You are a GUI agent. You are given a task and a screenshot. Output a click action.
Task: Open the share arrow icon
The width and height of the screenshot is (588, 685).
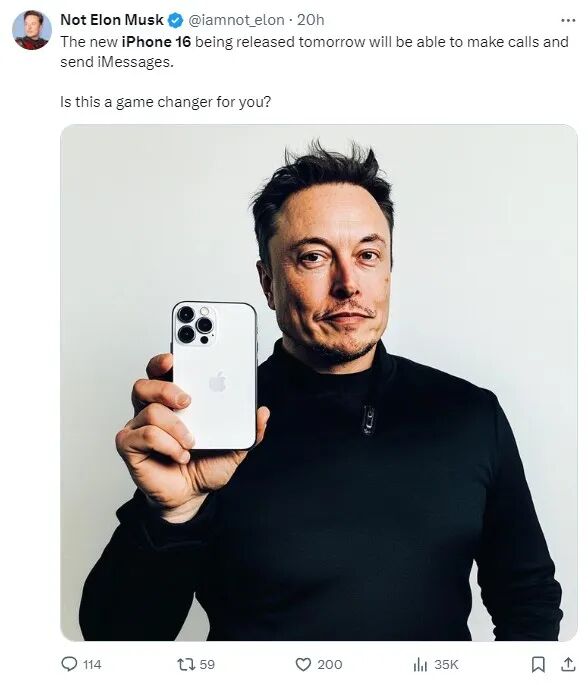568,664
